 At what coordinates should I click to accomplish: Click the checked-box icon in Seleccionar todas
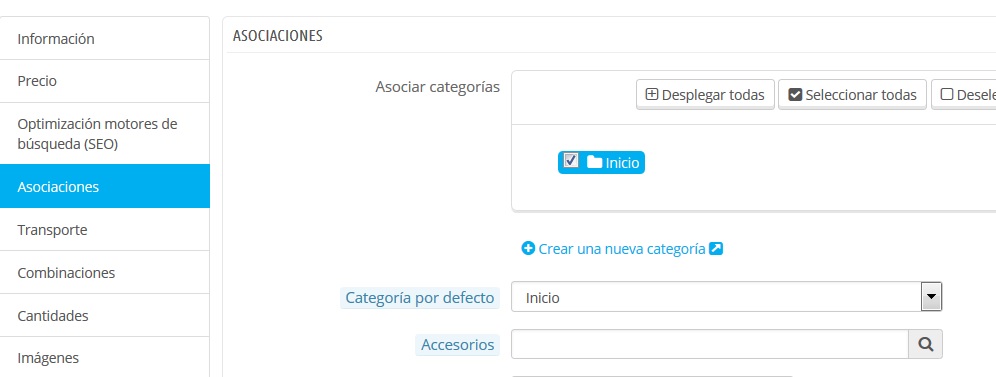click(795, 95)
